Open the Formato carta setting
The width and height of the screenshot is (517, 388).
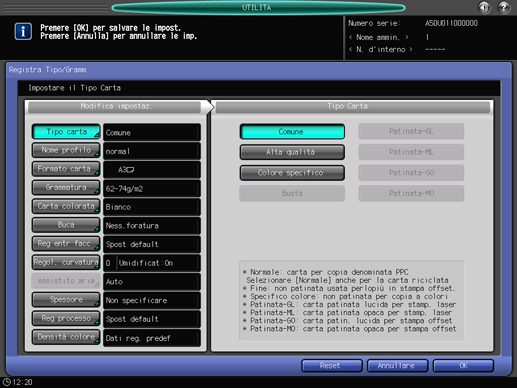66,169
